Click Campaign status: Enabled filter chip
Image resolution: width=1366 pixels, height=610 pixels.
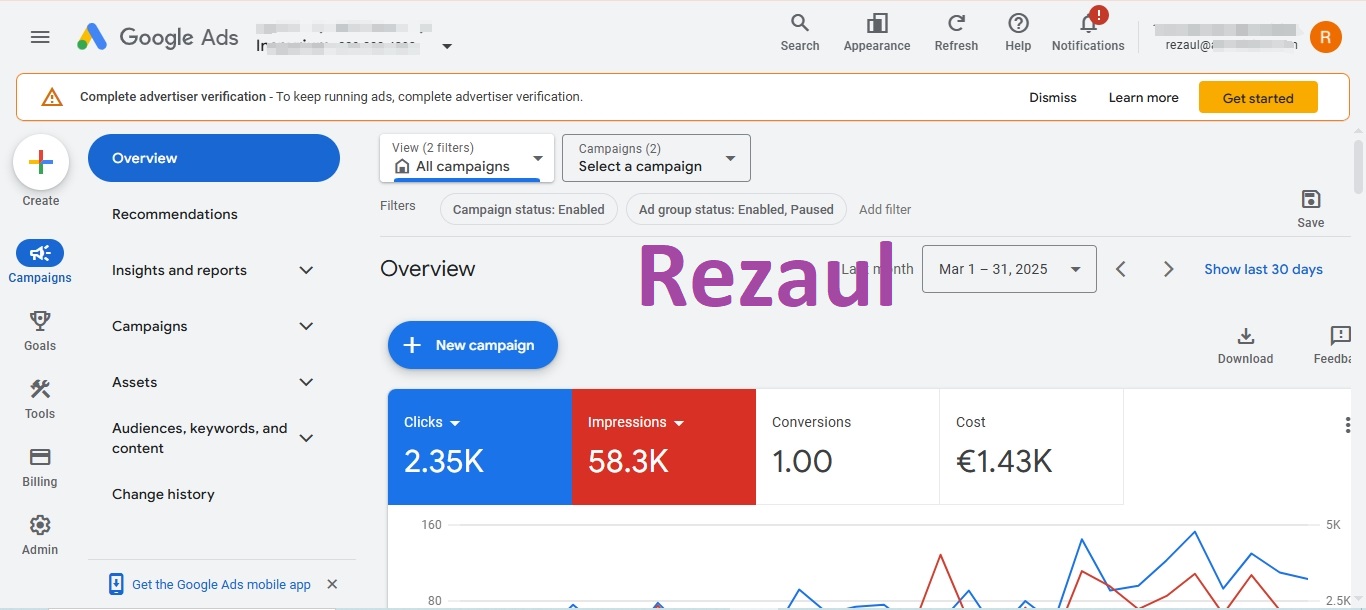point(529,209)
